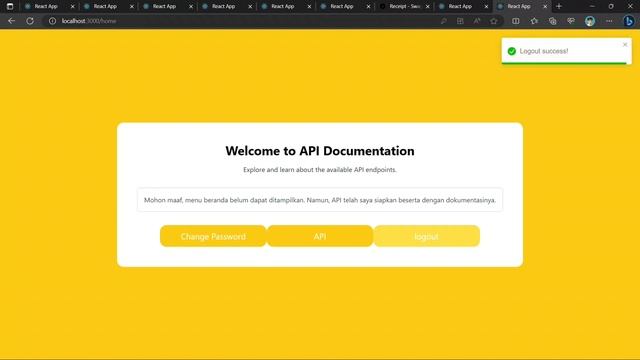
Task: Open the tab actions menu icon
Action: pyautogui.click(x=10, y=6)
